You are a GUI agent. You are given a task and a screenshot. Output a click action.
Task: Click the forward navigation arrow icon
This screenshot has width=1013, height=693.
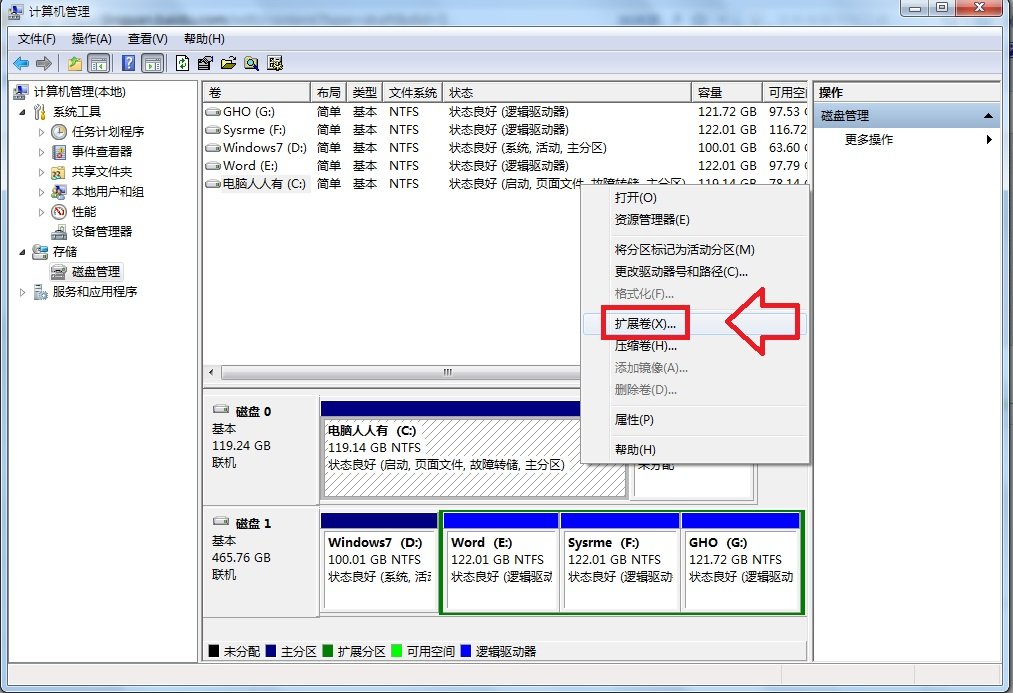point(42,62)
